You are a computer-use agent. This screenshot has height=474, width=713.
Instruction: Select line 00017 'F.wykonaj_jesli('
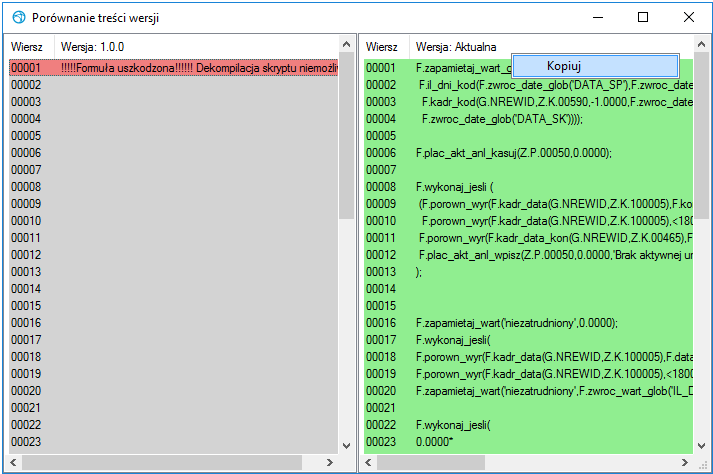pyautogui.click(x=528, y=340)
